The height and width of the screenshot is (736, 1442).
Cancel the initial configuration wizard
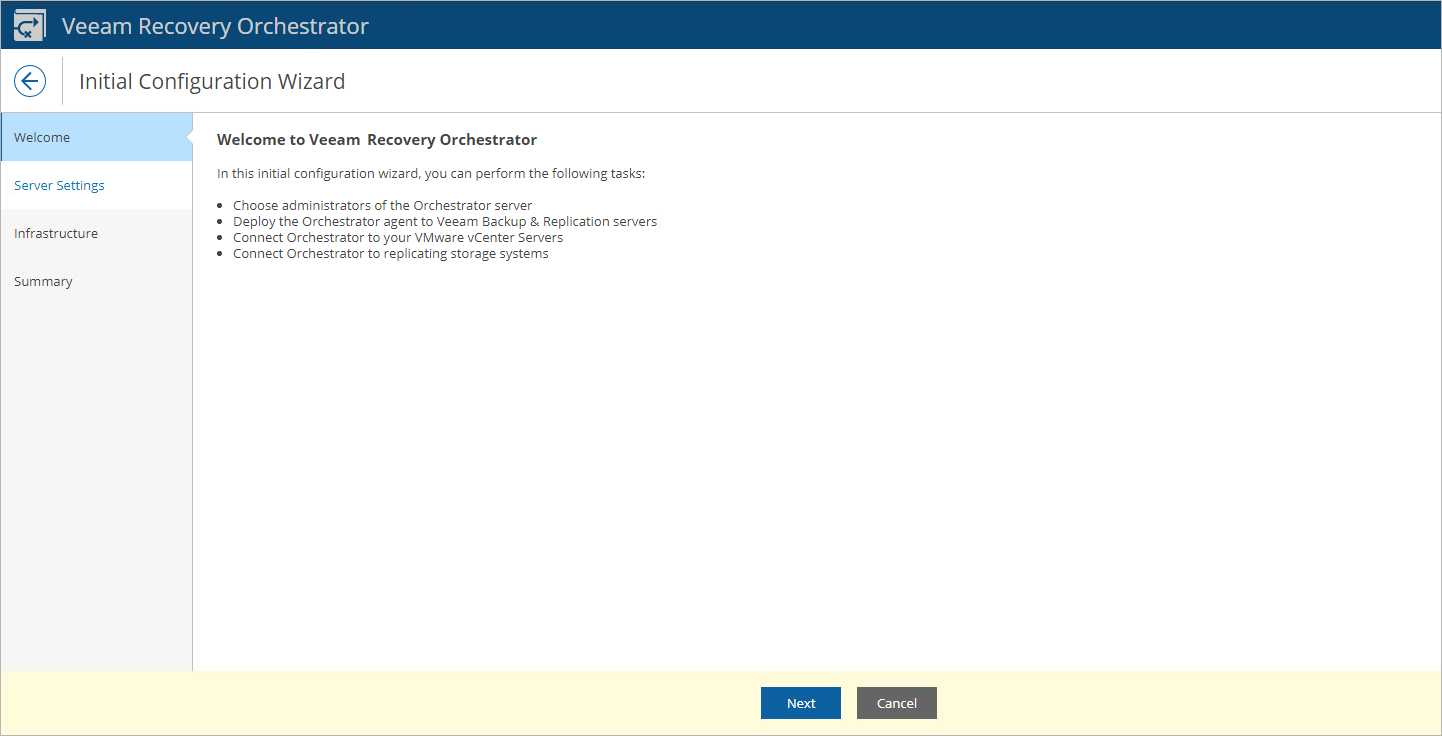click(896, 703)
